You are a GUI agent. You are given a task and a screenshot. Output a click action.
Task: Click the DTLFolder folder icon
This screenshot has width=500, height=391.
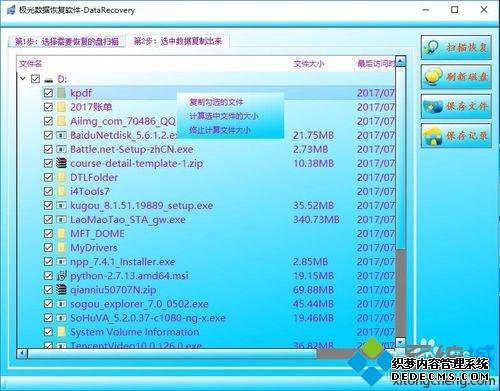click(x=61, y=177)
